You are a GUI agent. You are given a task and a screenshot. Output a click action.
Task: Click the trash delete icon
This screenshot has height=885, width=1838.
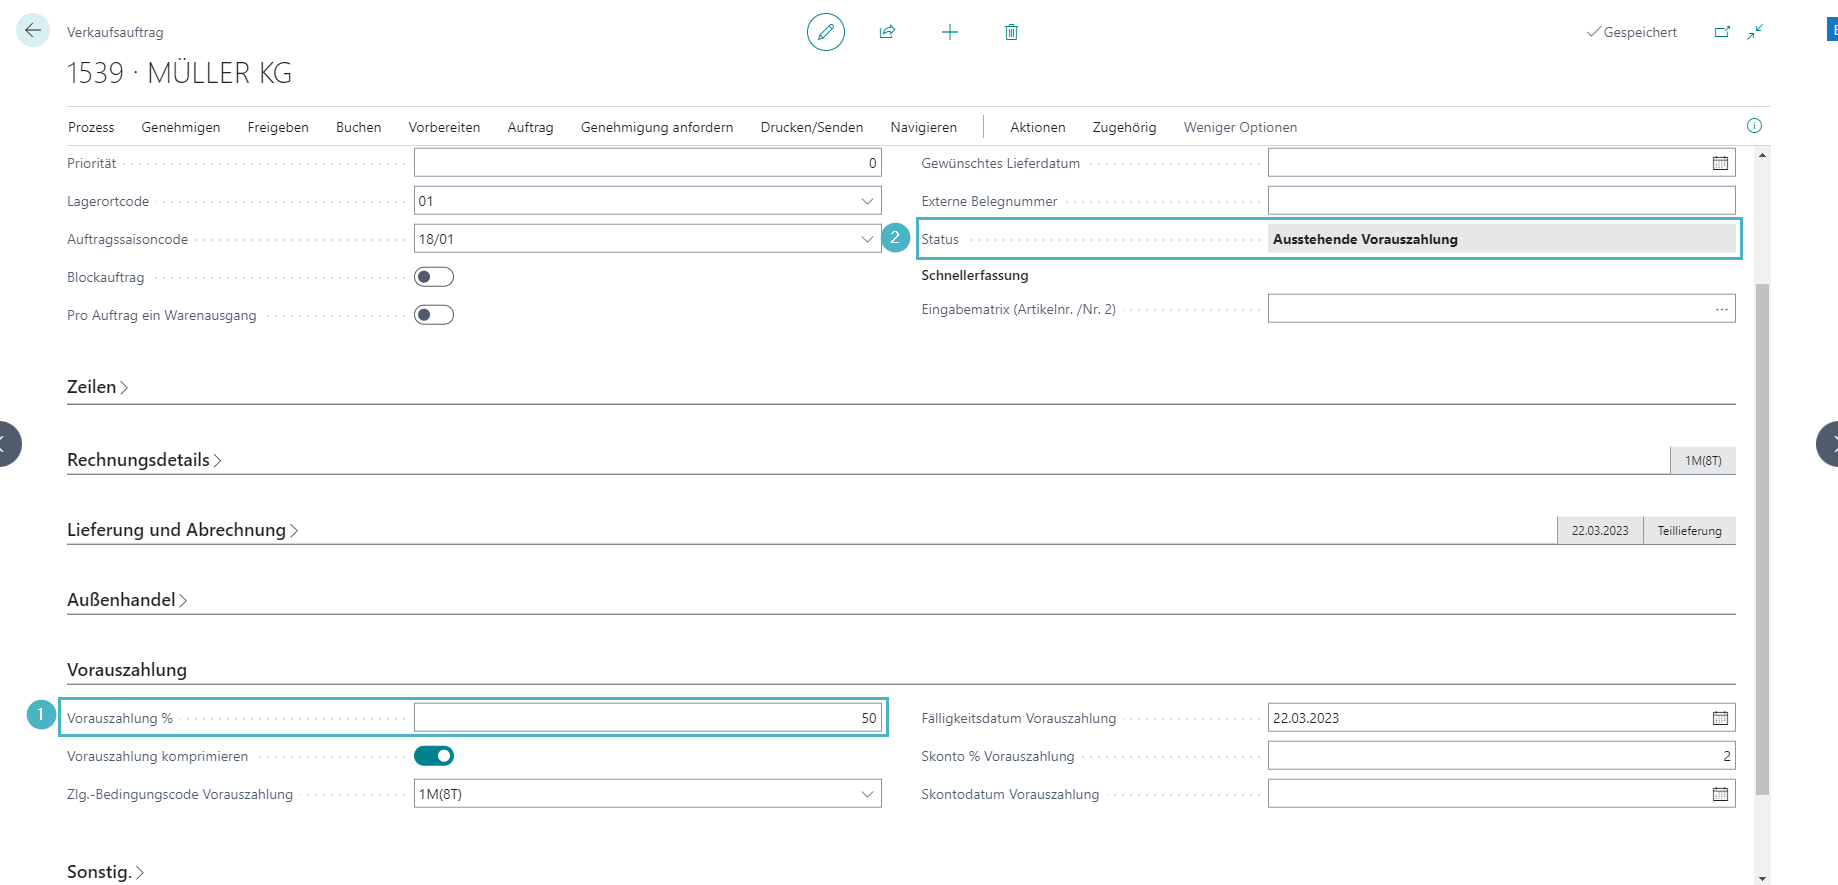point(1011,32)
